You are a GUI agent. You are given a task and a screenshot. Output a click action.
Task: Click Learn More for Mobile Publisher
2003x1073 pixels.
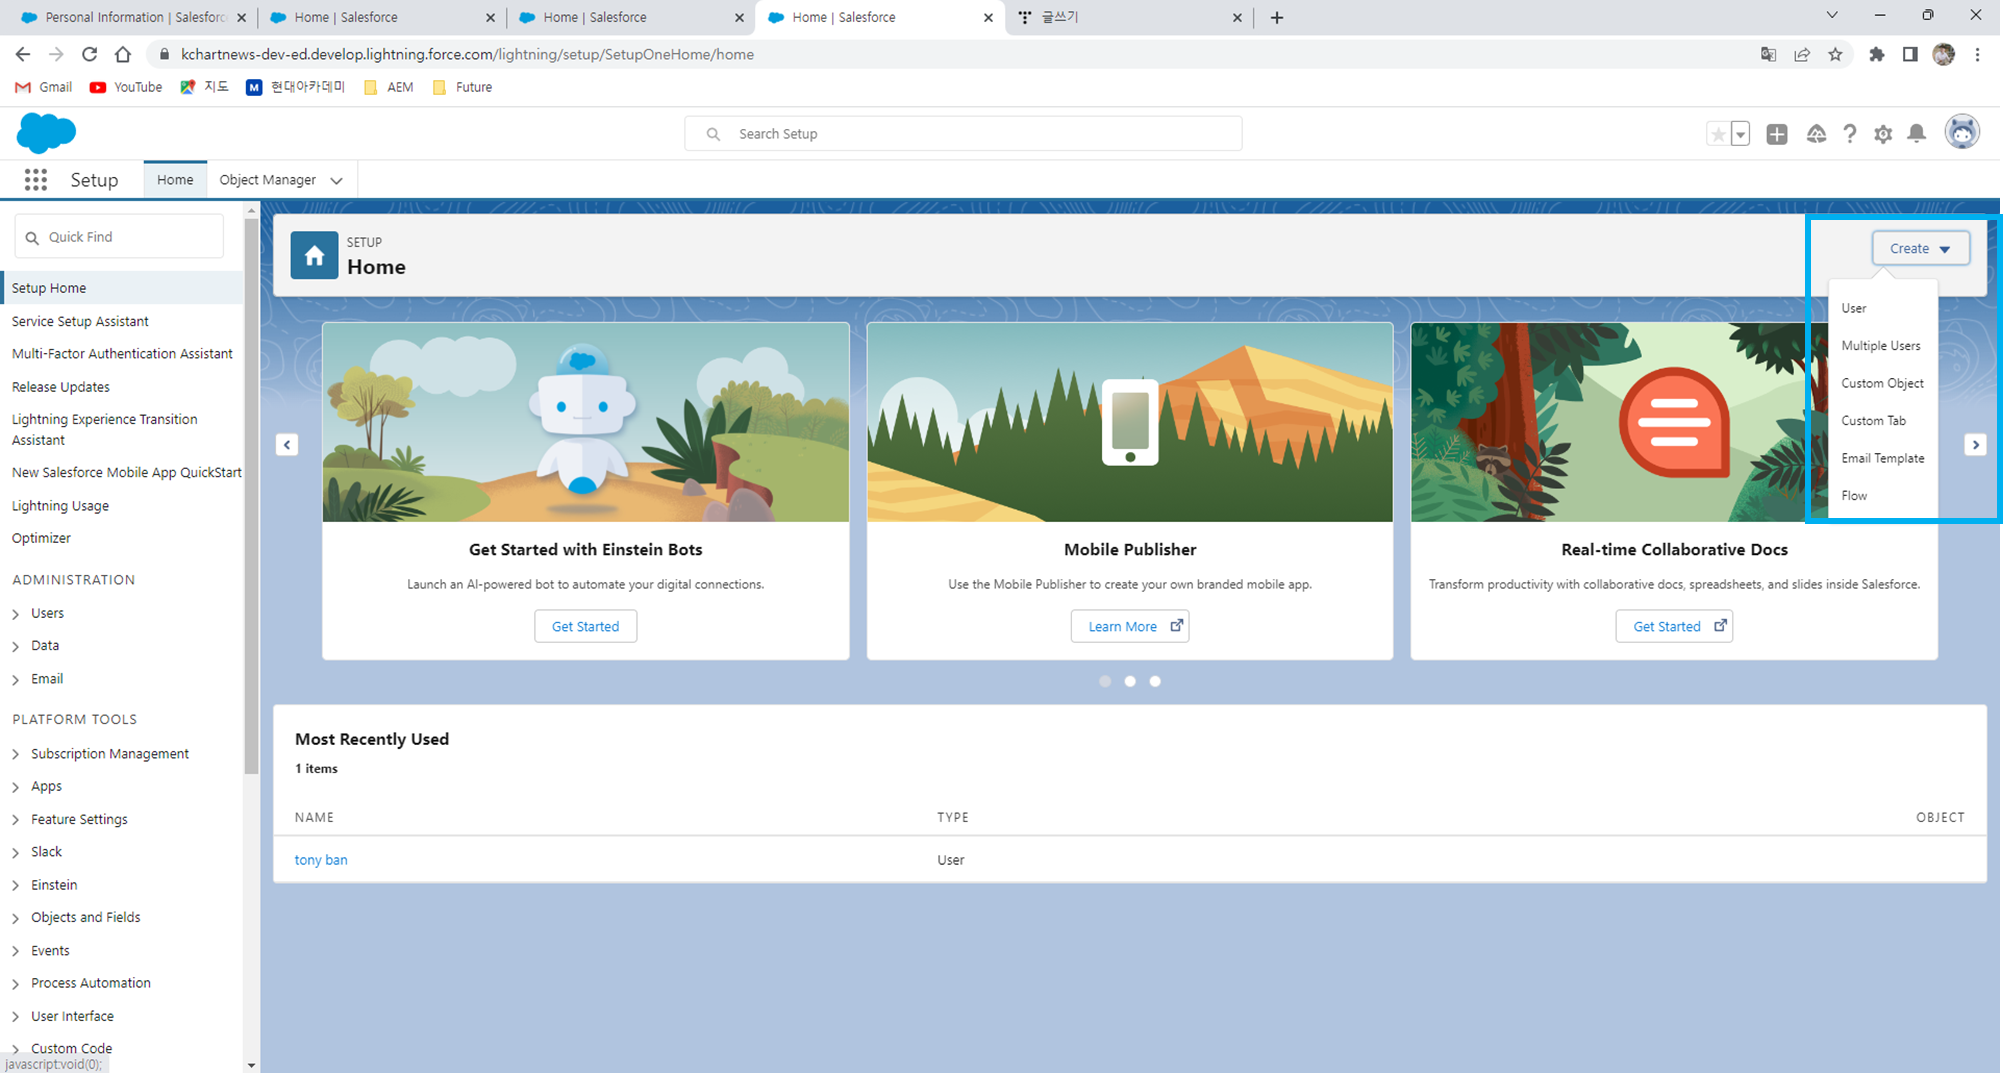pyautogui.click(x=1130, y=626)
